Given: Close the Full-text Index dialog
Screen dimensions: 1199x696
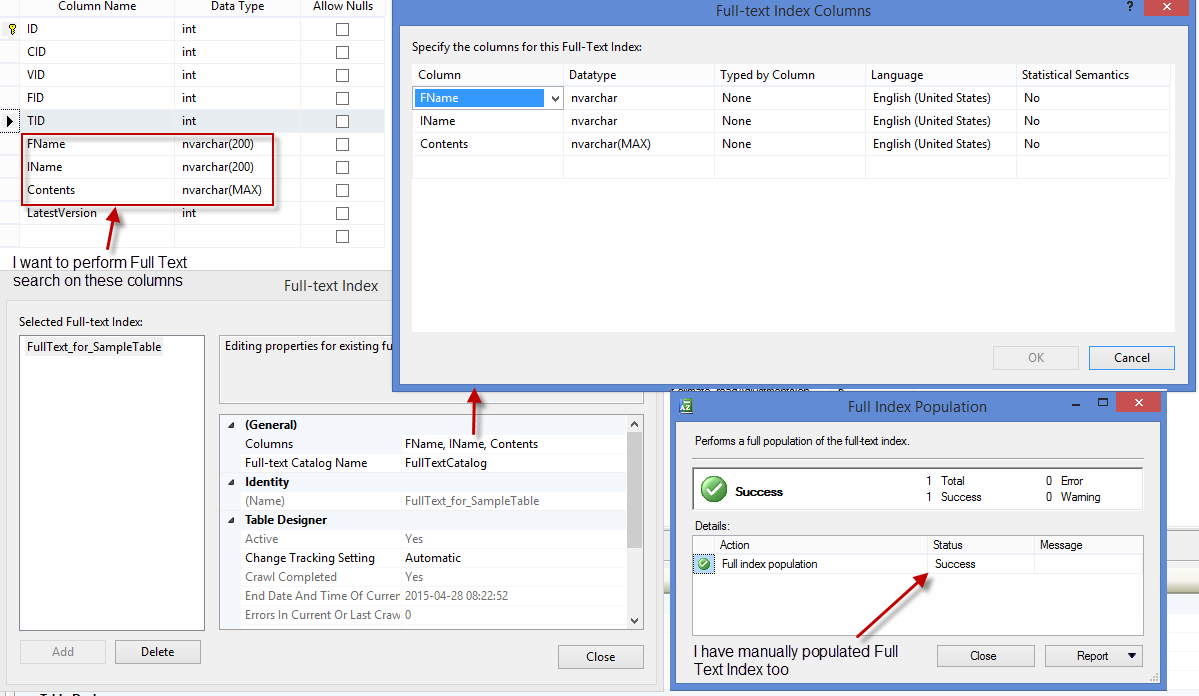Looking at the screenshot, I should 600,656.
